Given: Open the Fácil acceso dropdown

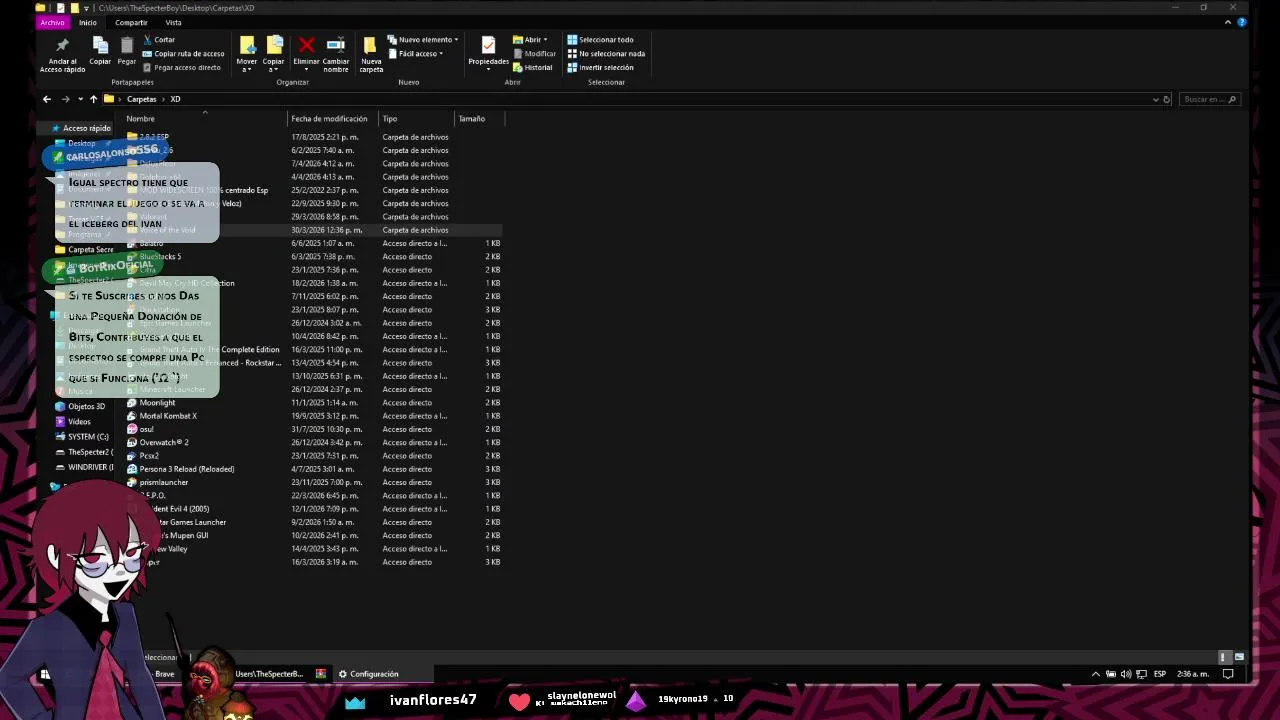Looking at the screenshot, I should coord(415,54).
